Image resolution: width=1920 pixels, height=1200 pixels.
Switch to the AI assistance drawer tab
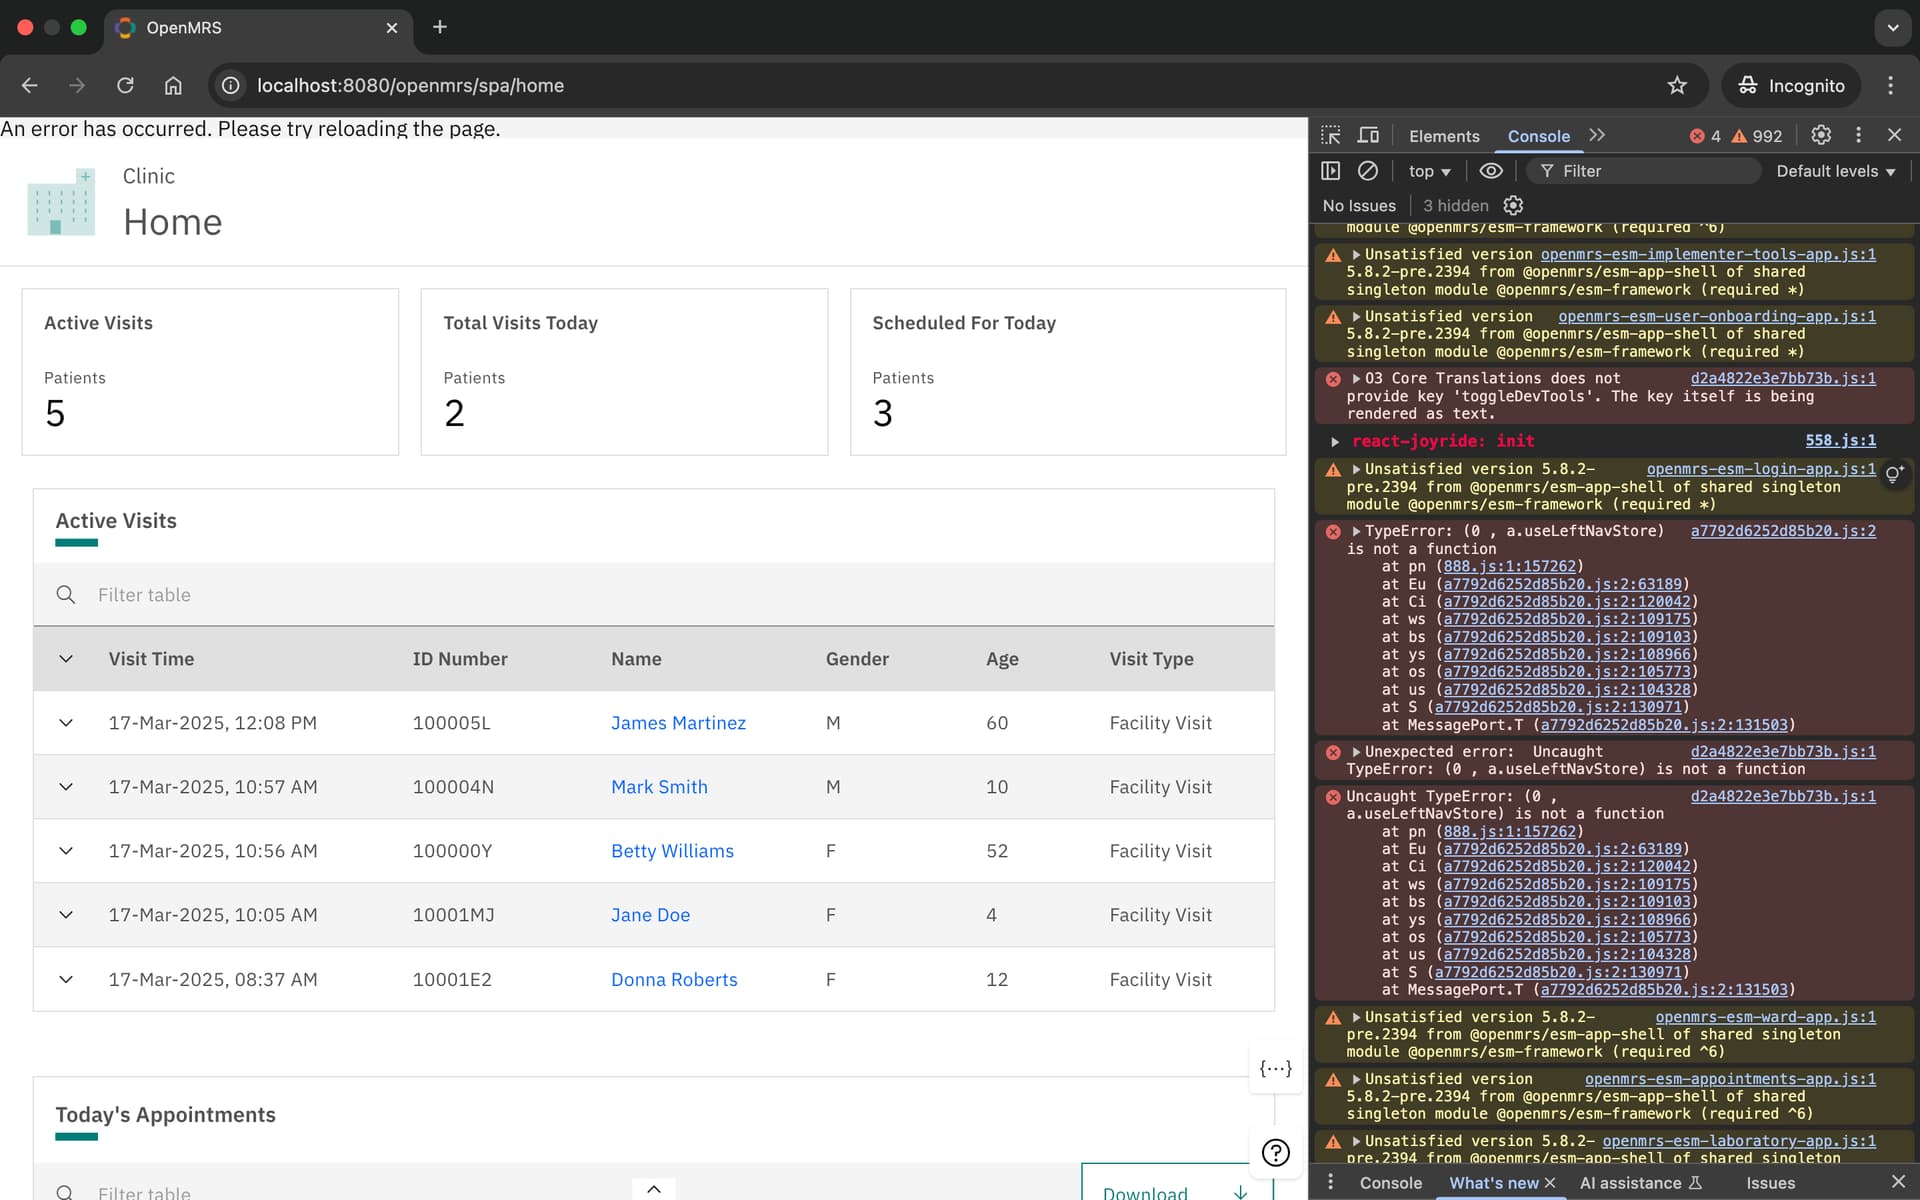1640,1183
